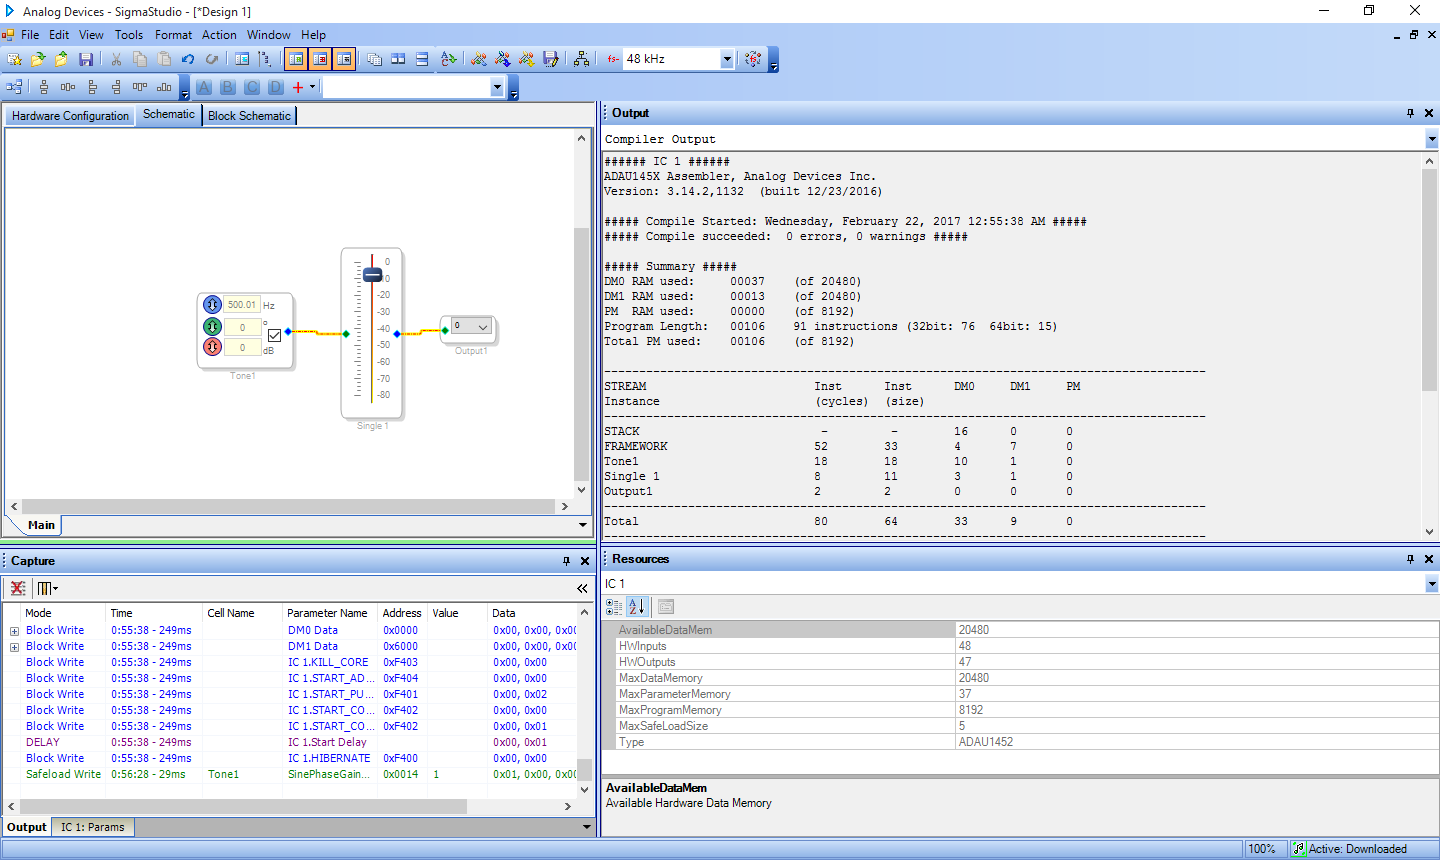Open the Action menu
The image size is (1440, 860).
[x=219, y=34]
